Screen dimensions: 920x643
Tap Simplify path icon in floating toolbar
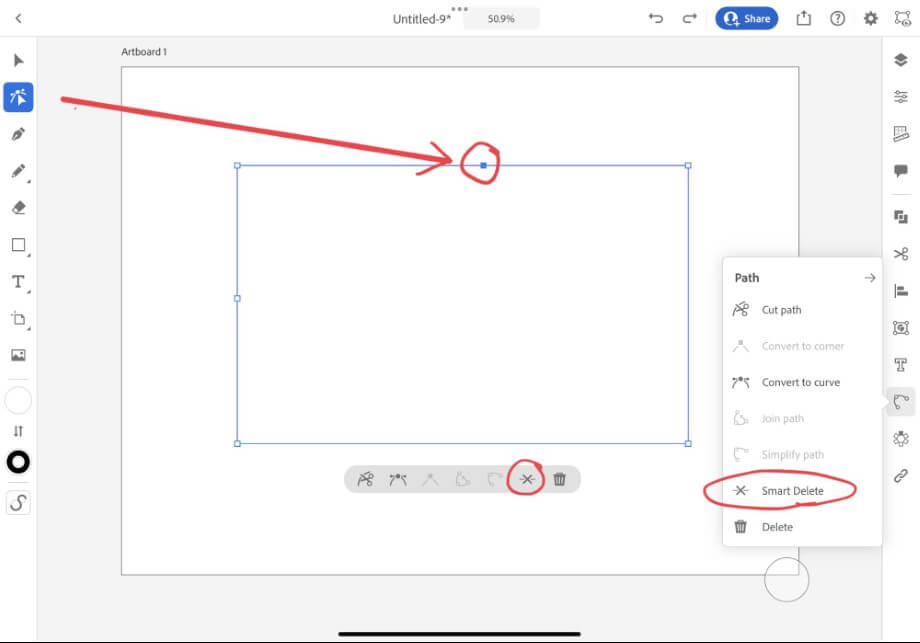coord(495,479)
